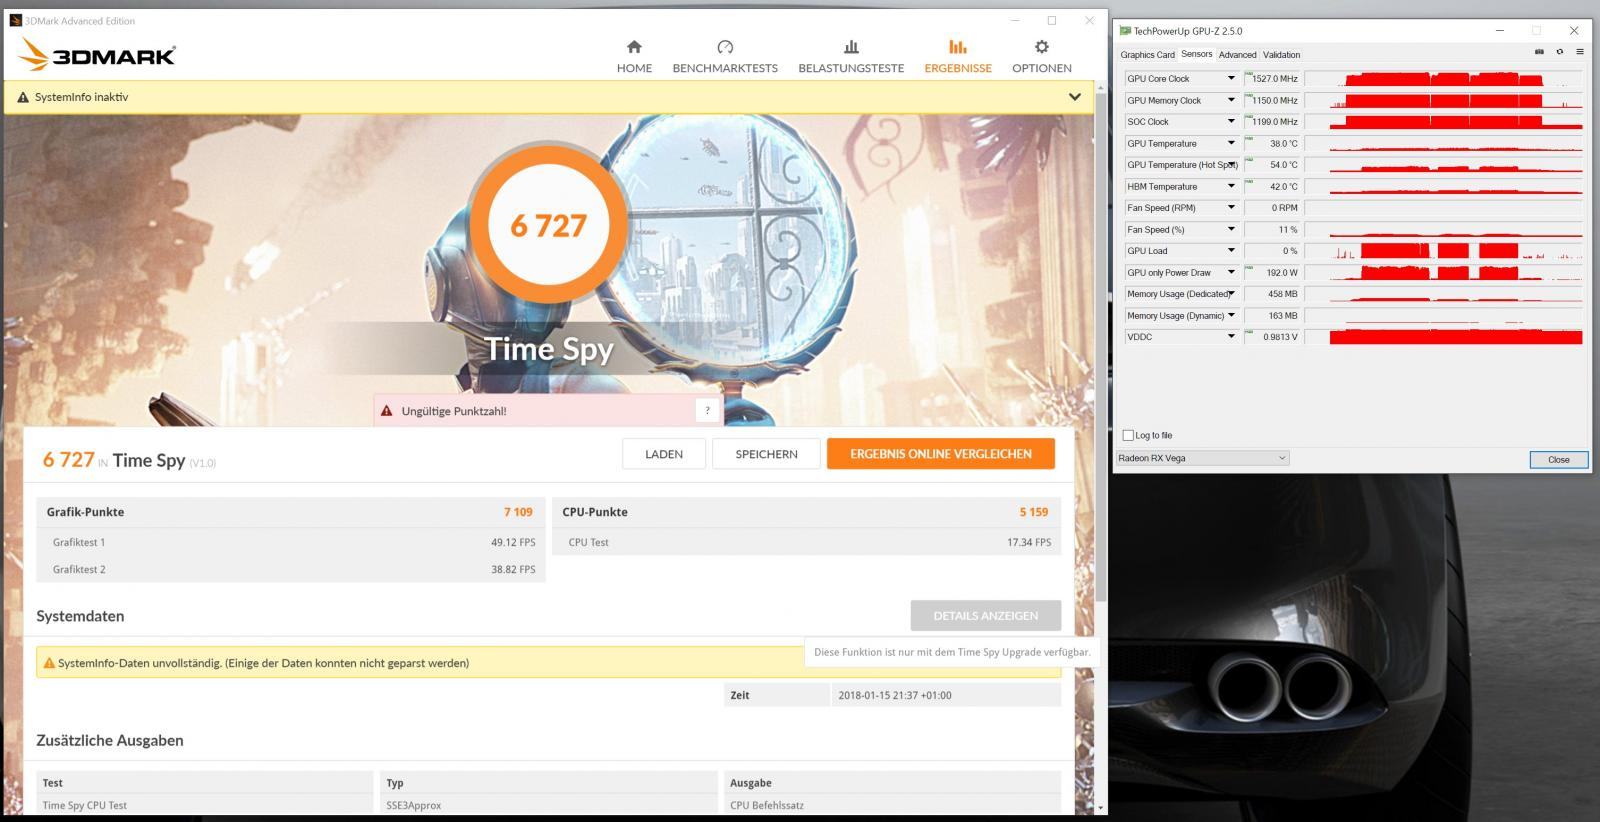Open HBM Temperature sensor dropdown
The width and height of the screenshot is (1600, 822).
(1231, 186)
